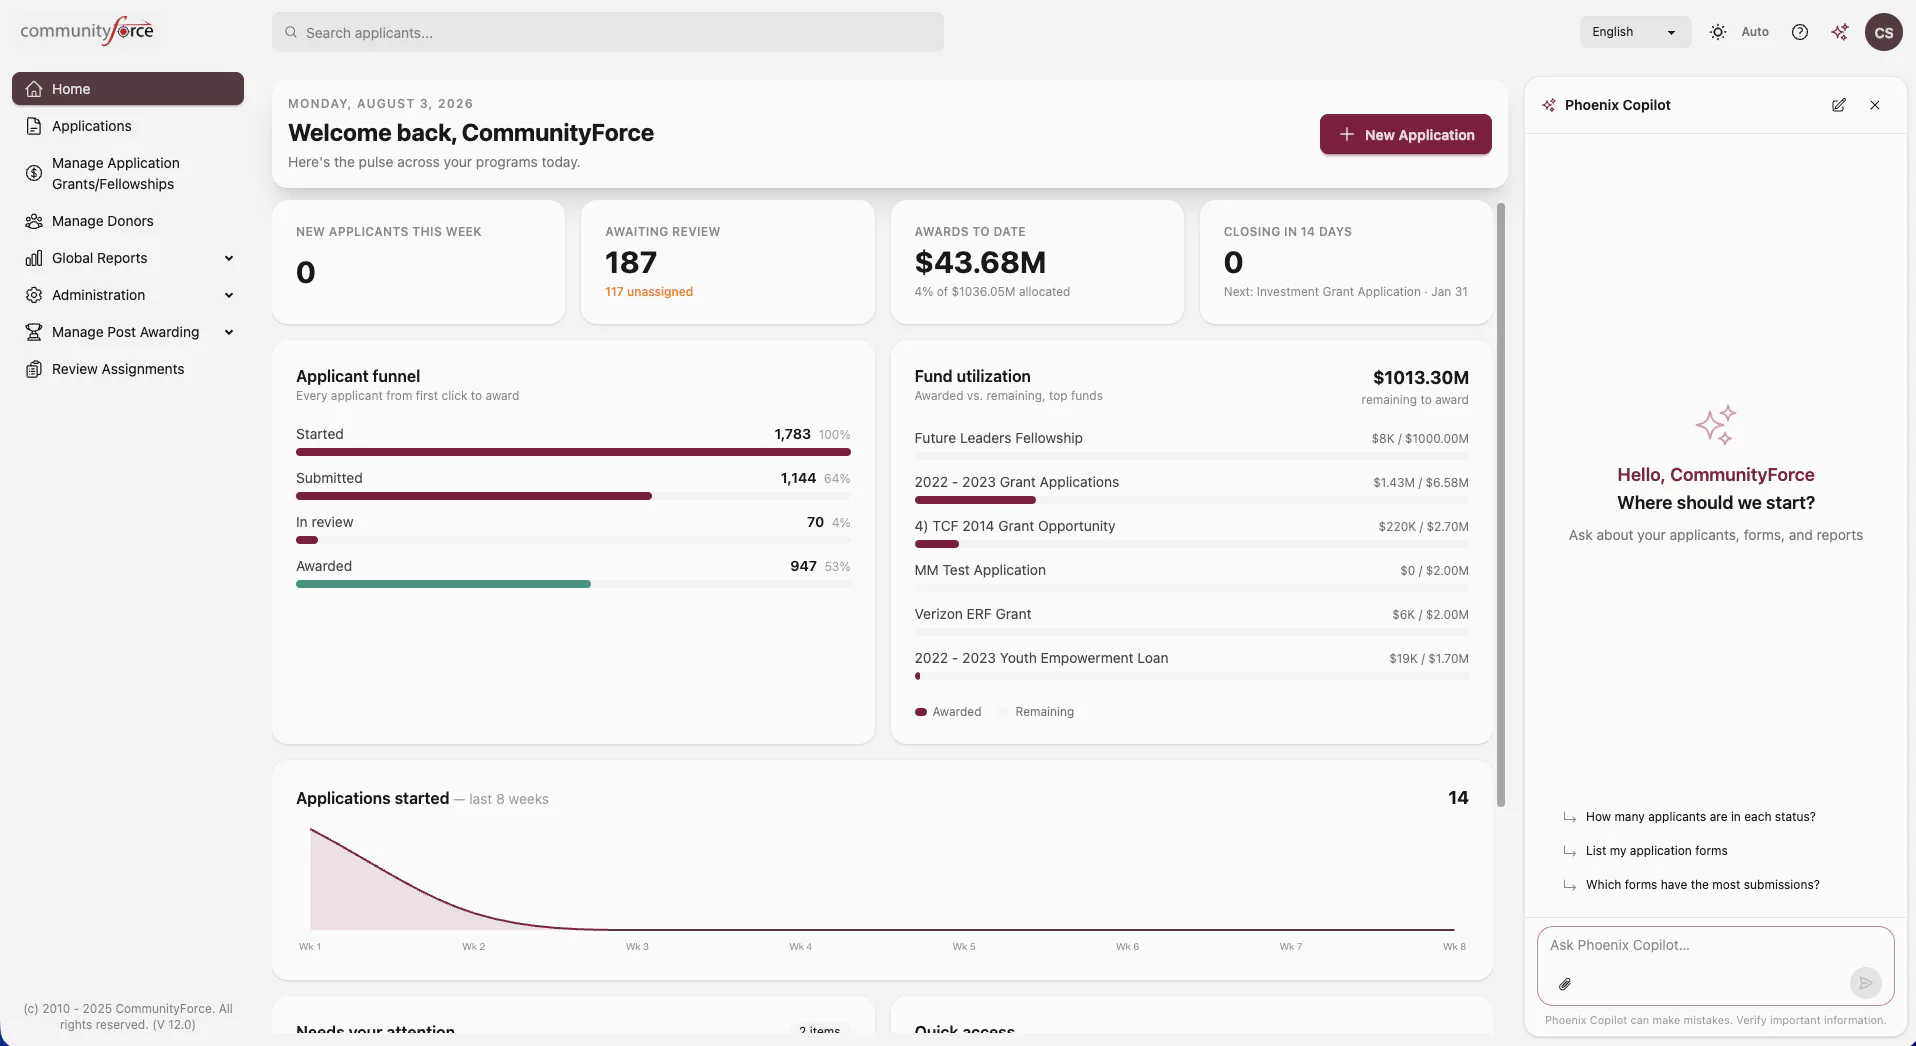This screenshot has width=1916, height=1046.
Task: Expand the Manage Post Awarding chevron
Action: [x=229, y=332]
